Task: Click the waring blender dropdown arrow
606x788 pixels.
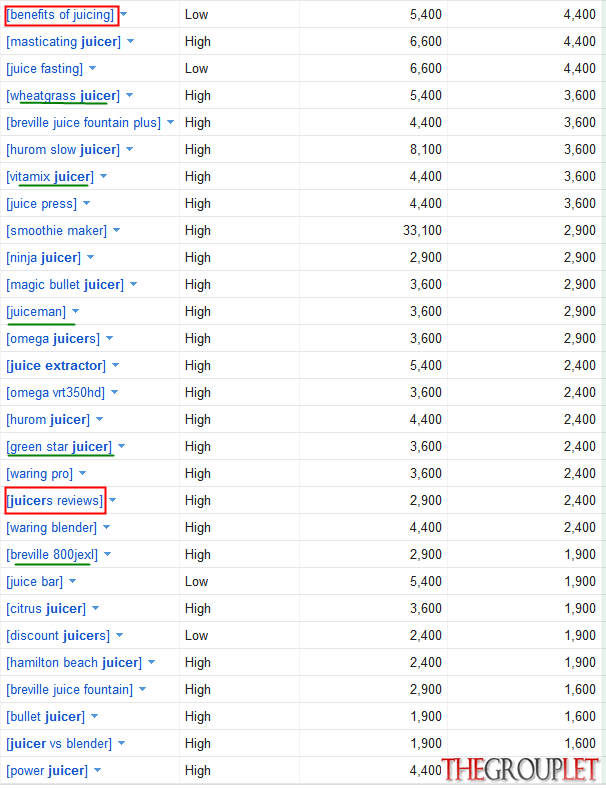Action: click(107, 528)
